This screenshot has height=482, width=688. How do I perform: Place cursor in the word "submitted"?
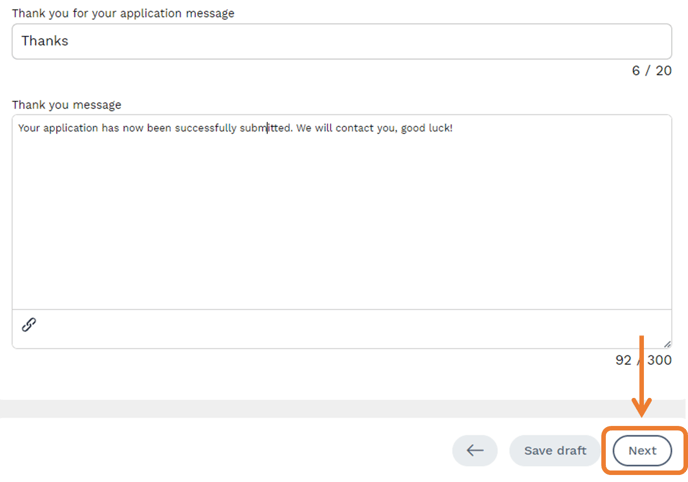coord(265,128)
